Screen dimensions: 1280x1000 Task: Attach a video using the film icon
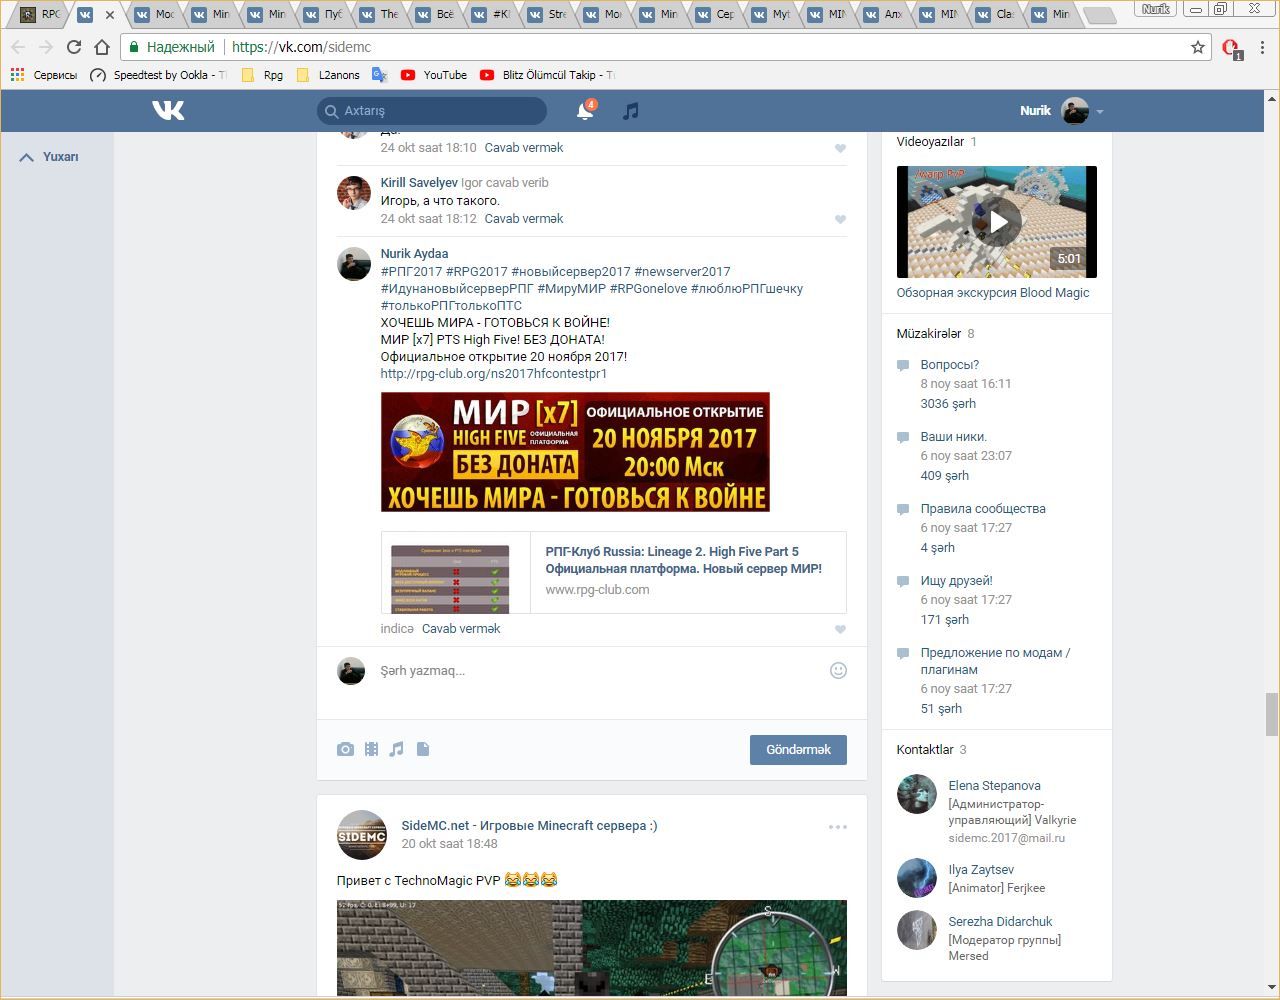pyautogui.click(x=371, y=749)
